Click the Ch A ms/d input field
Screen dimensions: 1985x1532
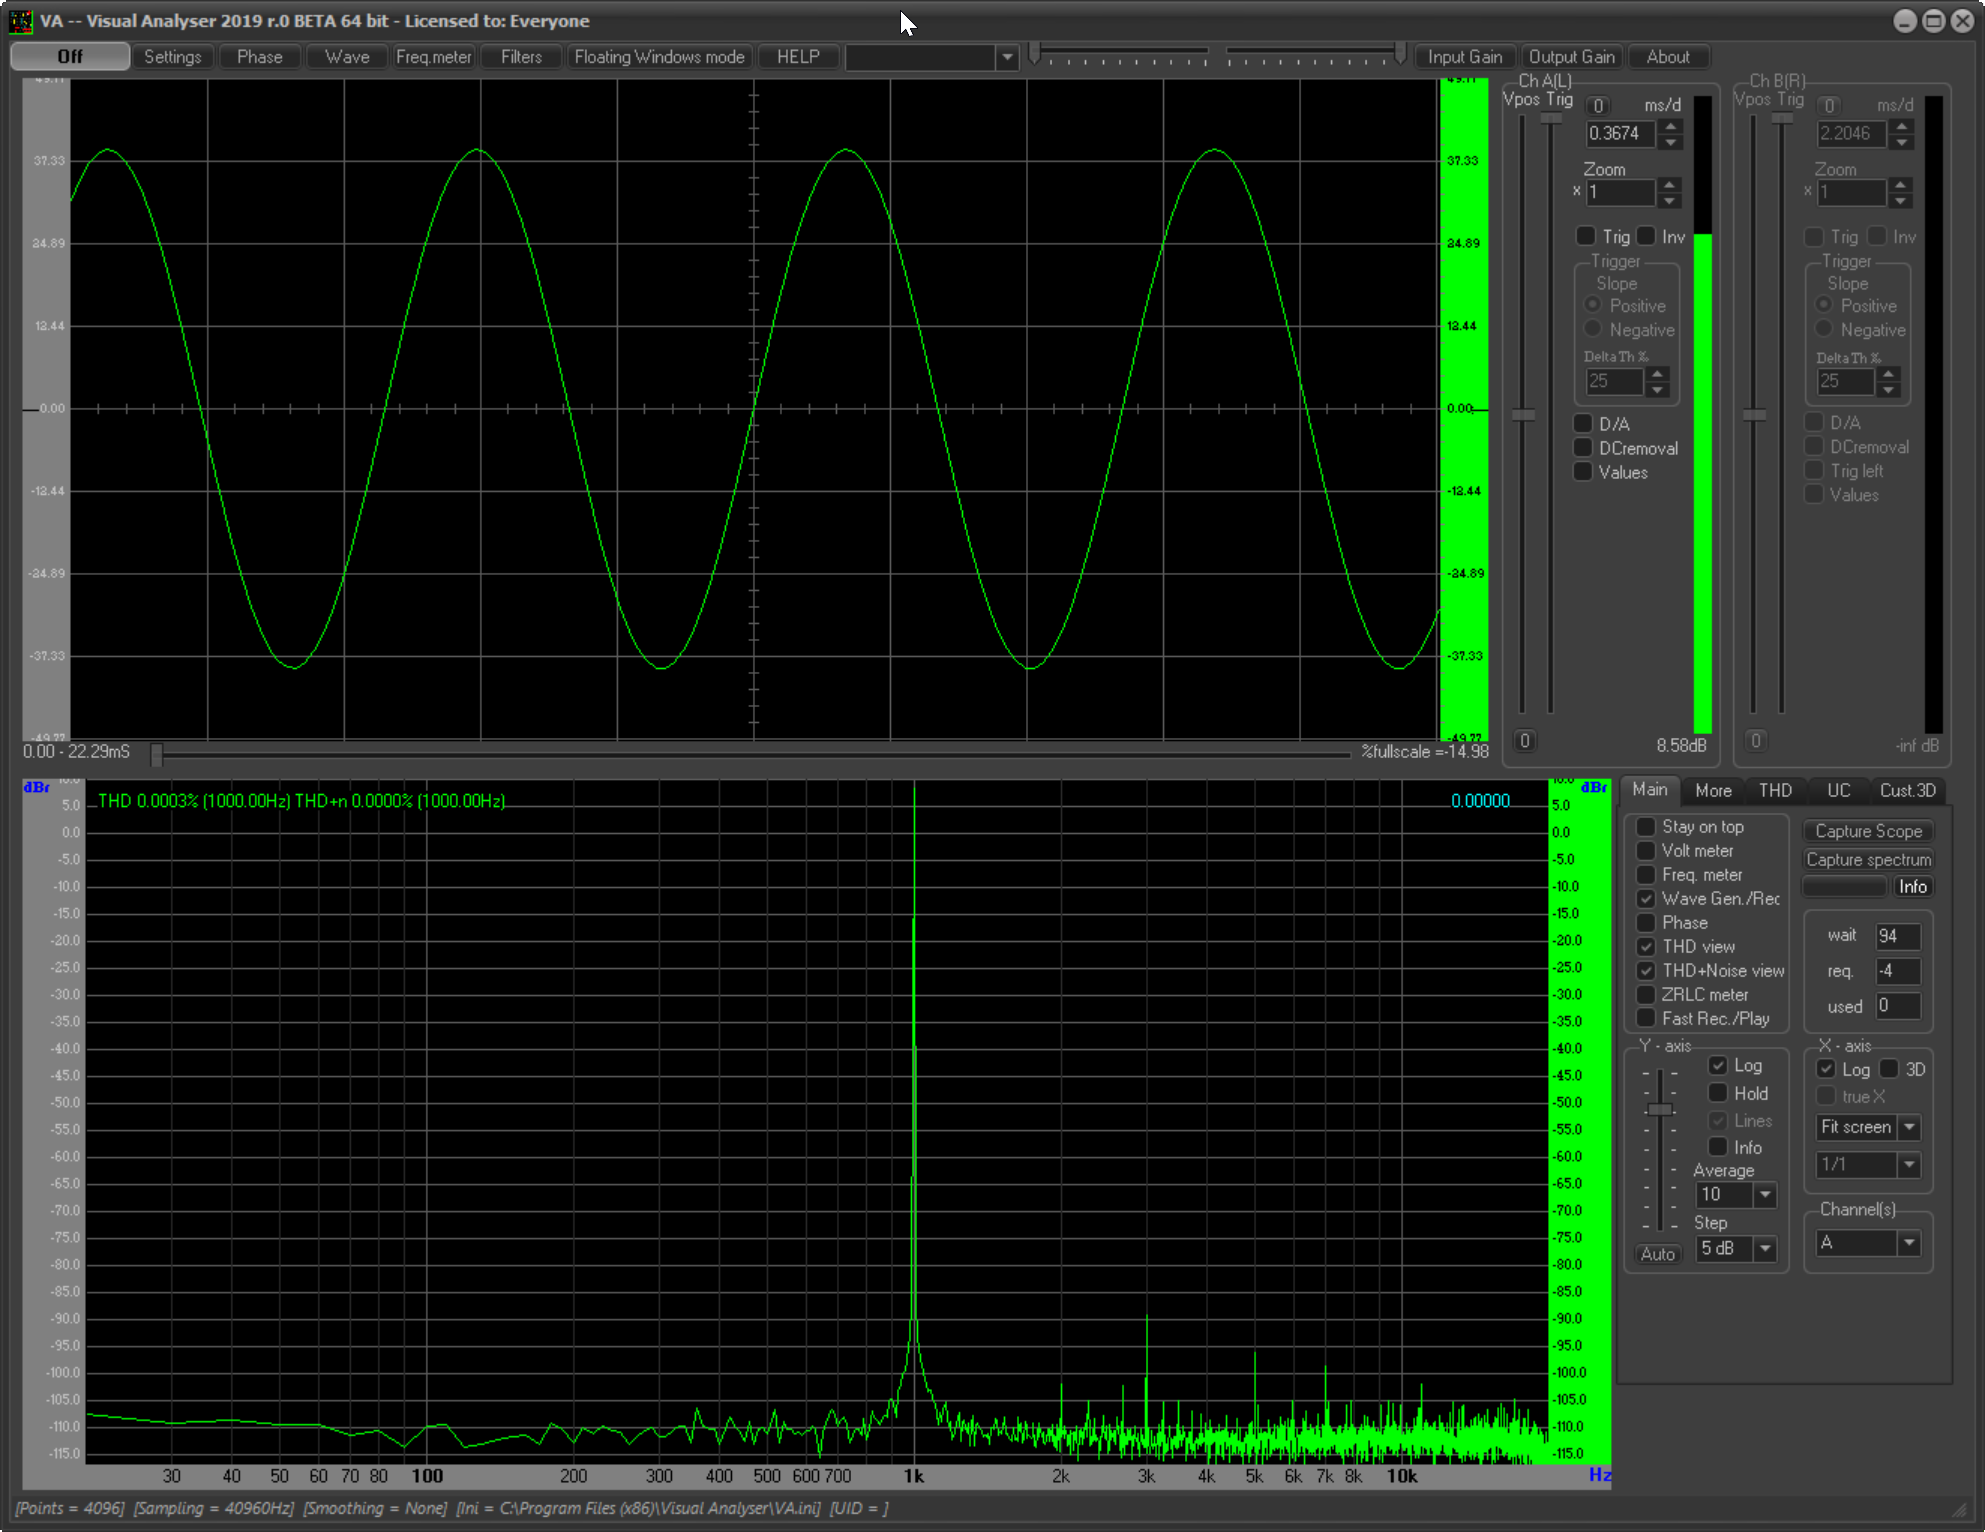click(1621, 133)
